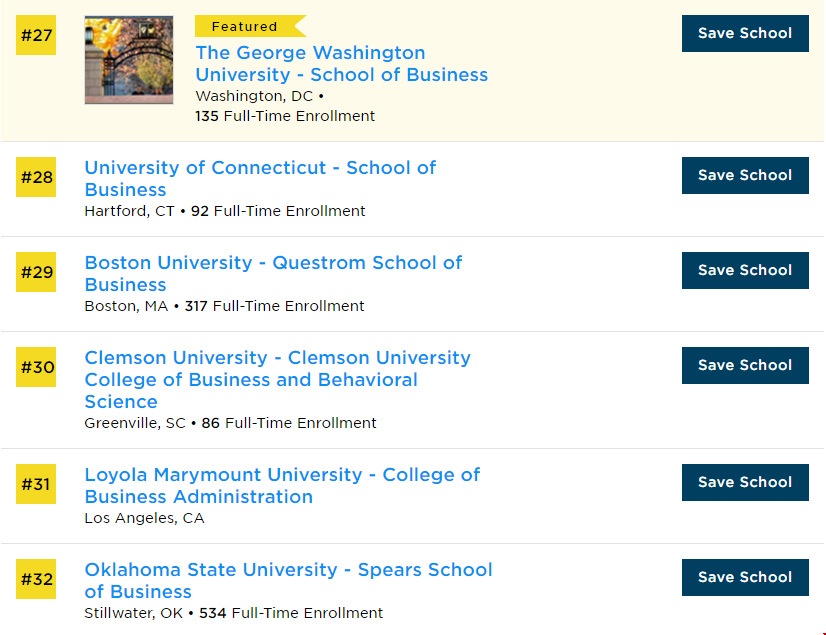This screenshot has width=826, height=635.
Task: Click the #28 ranking badge
Action: (37, 178)
